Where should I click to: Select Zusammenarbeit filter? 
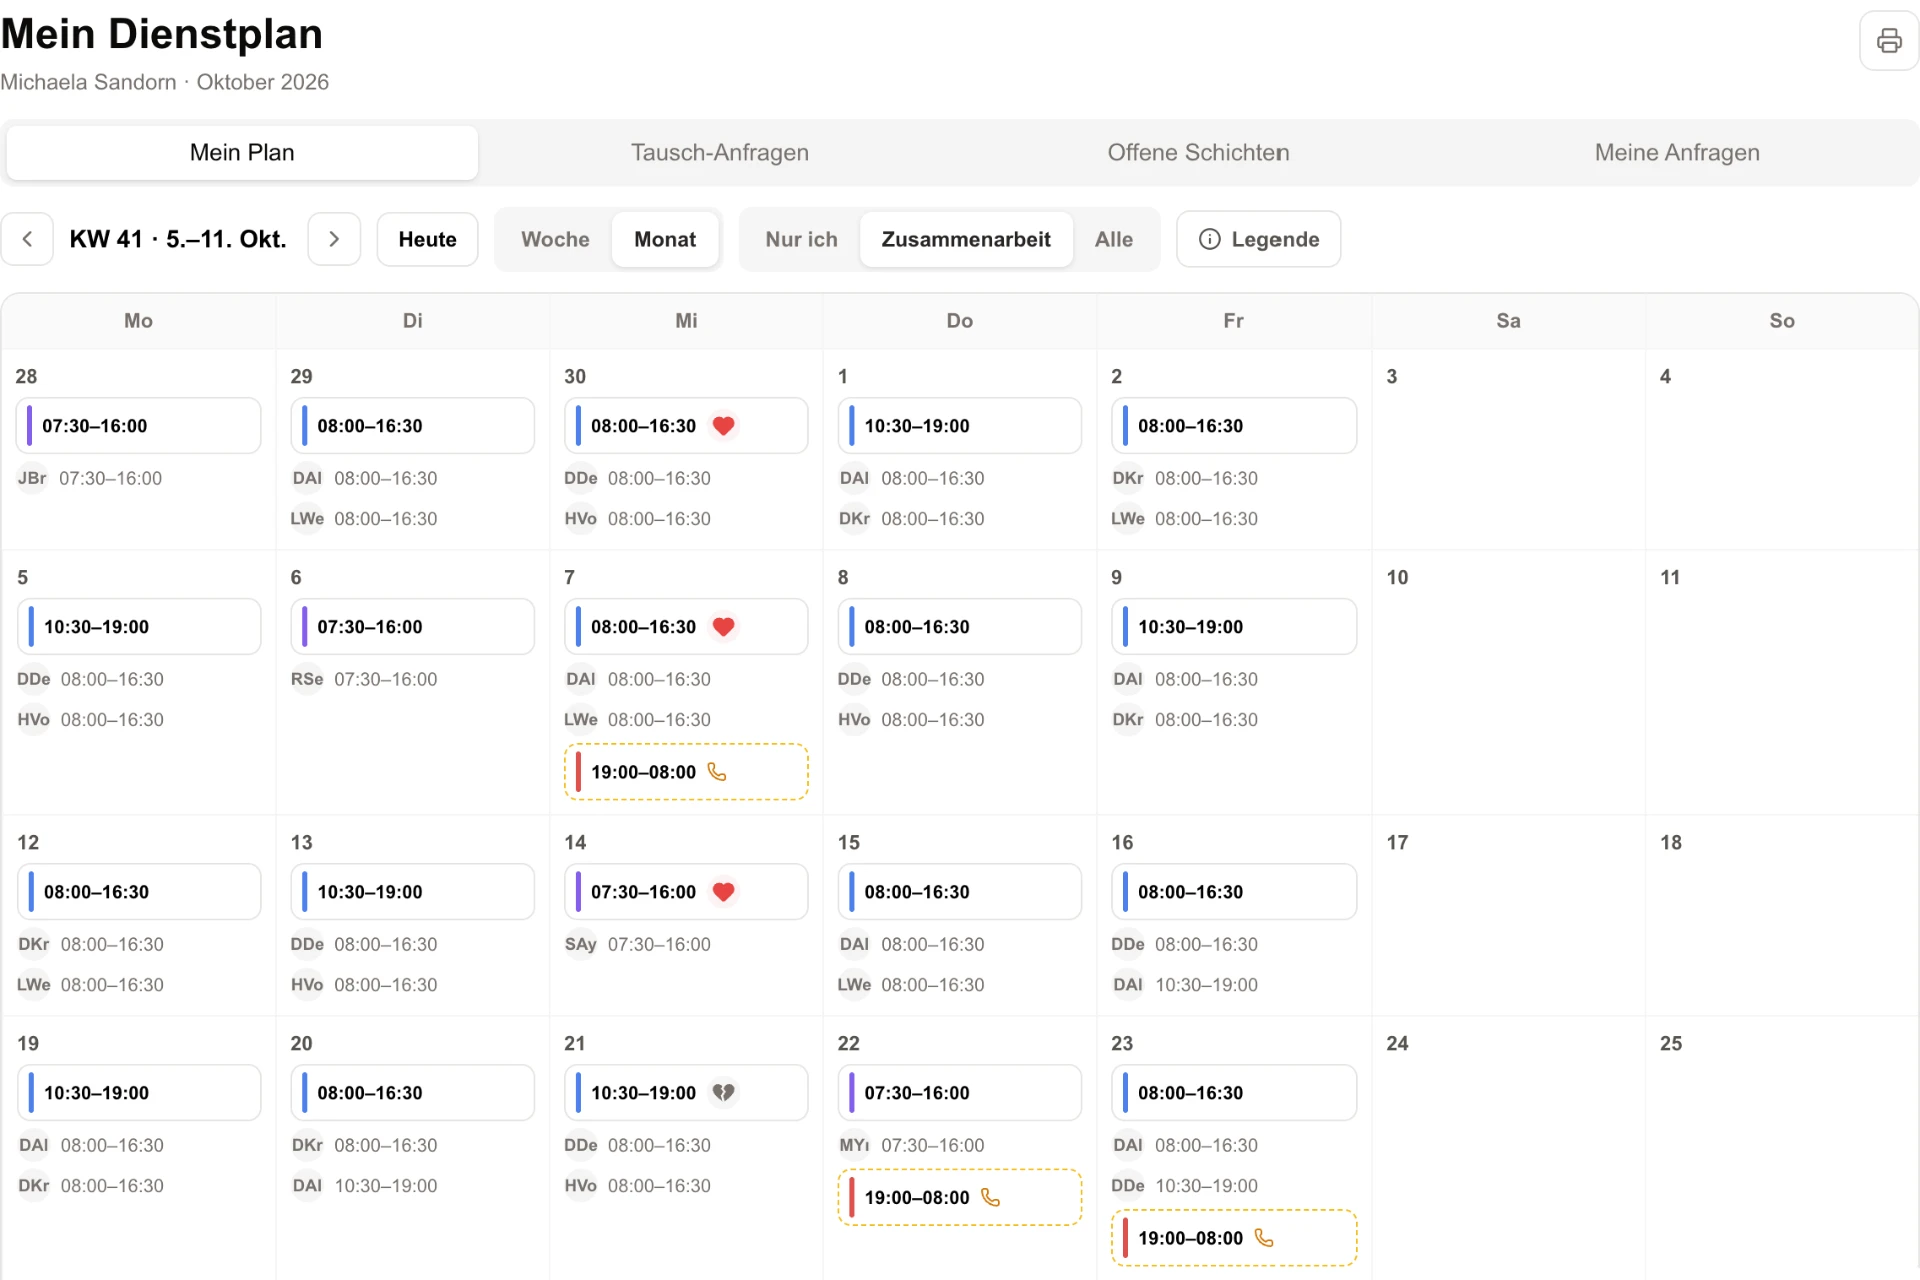(x=966, y=239)
